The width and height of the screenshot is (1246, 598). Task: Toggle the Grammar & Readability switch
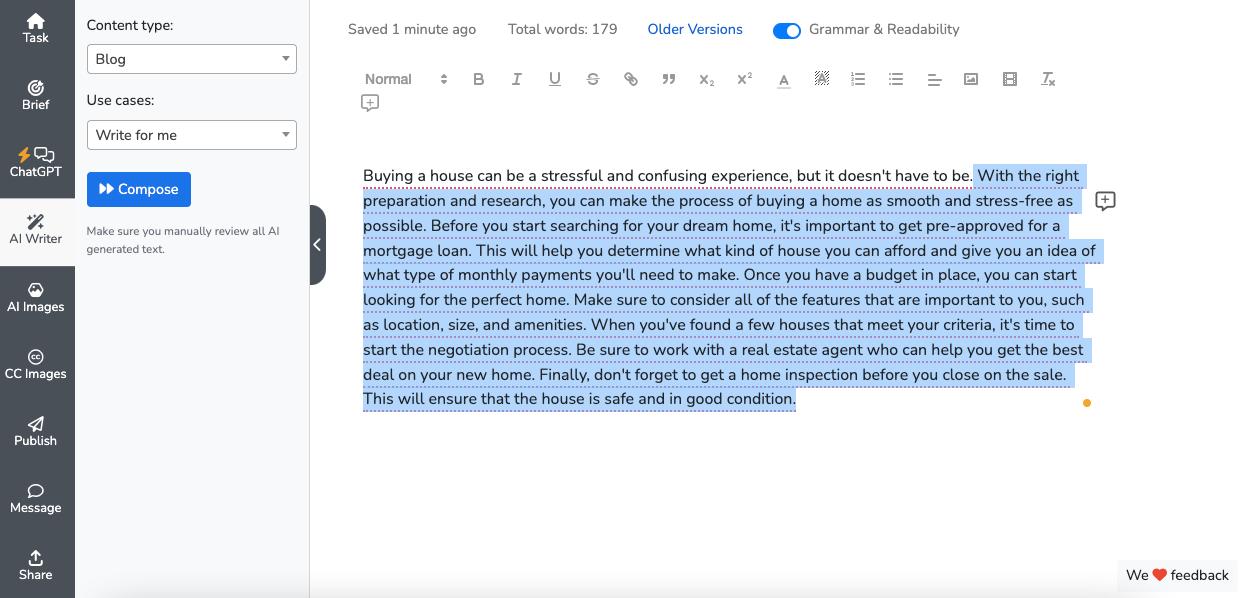pyautogui.click(x=787, y=31)
